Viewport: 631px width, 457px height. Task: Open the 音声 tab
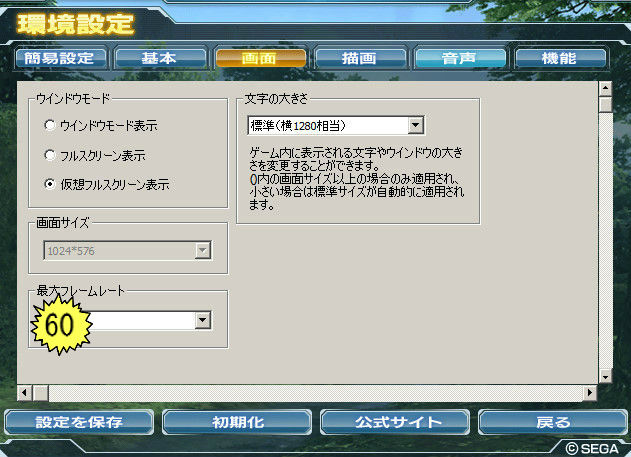460,58
